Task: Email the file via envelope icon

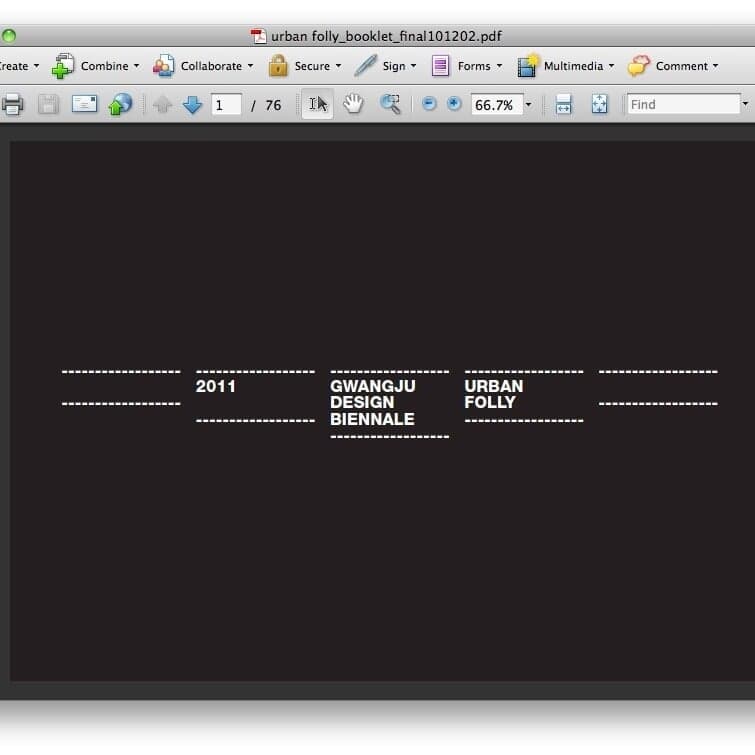Action: [84, 104]
